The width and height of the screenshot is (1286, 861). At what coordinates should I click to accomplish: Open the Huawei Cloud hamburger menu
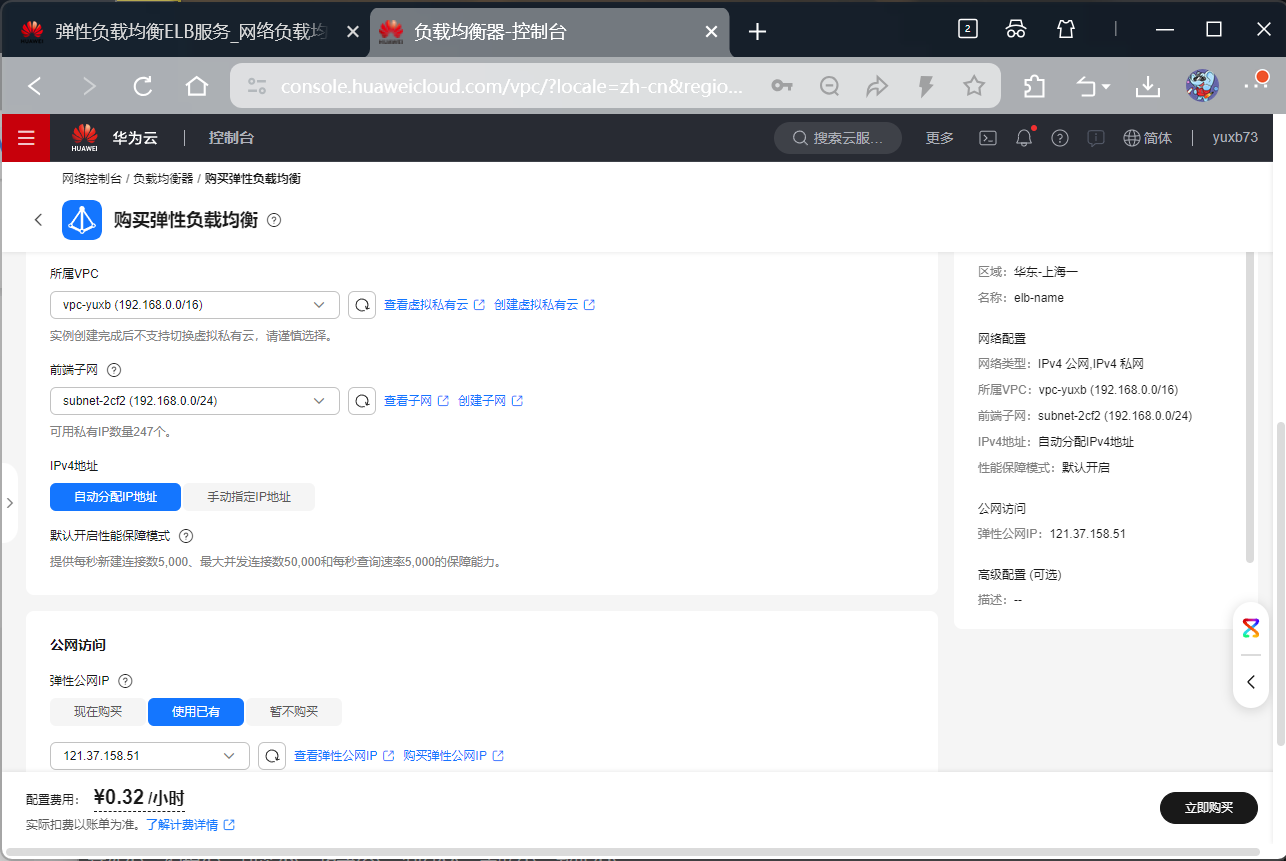pos(26,138)
